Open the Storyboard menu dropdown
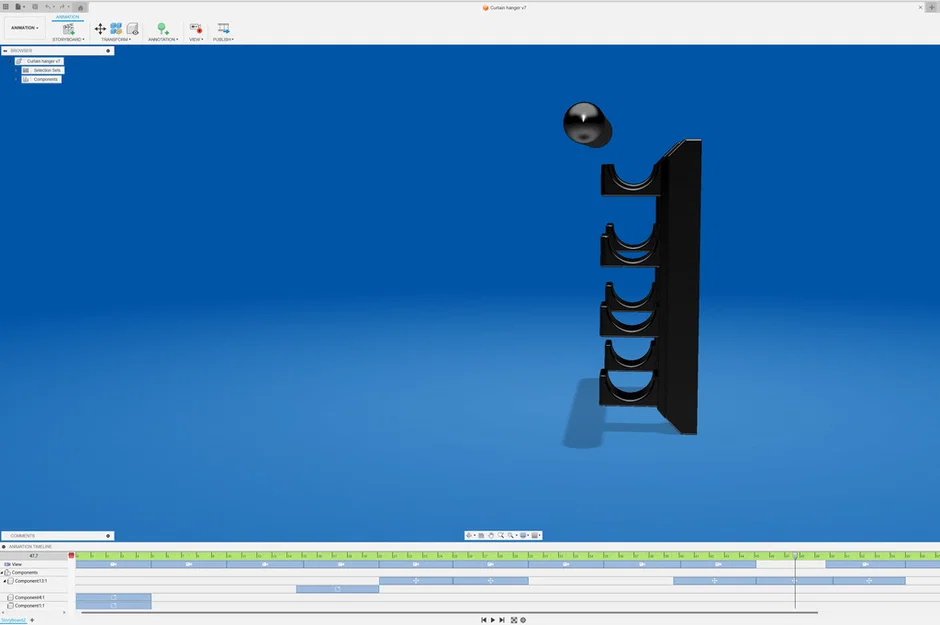 pyautogui.click(x=68, y=40)
